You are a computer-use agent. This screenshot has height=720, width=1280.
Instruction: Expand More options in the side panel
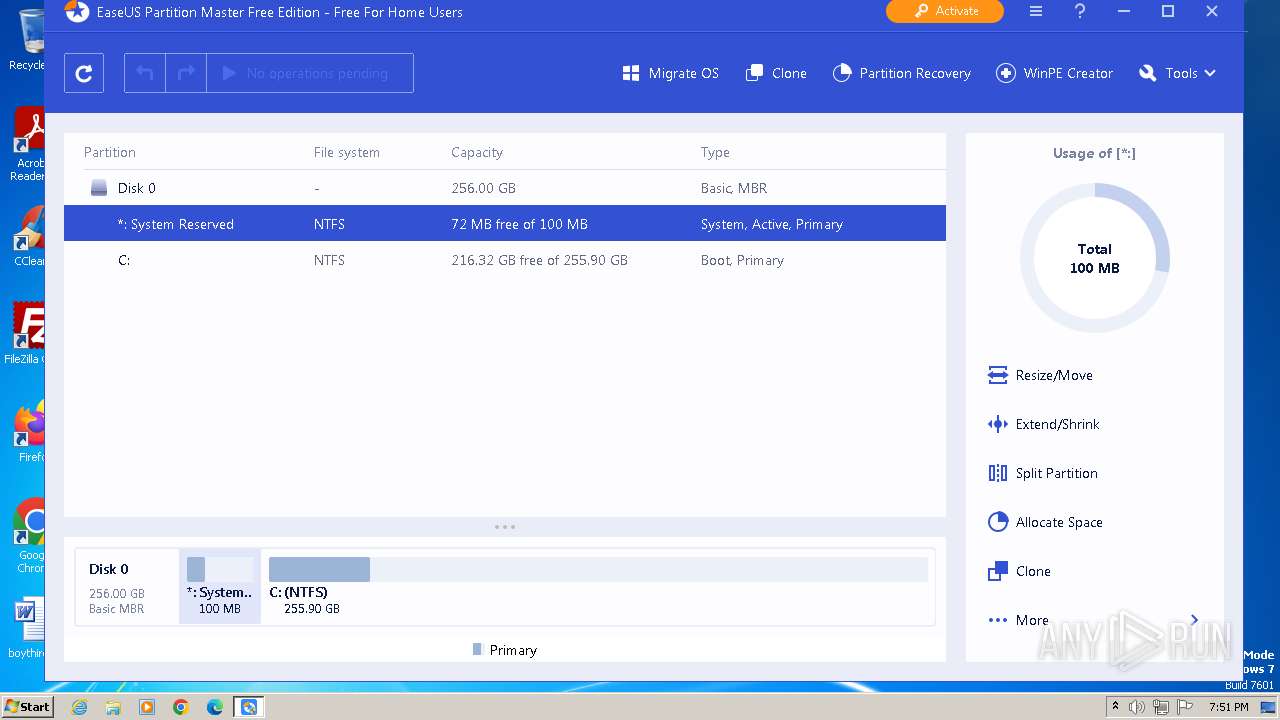(1094, 620)
